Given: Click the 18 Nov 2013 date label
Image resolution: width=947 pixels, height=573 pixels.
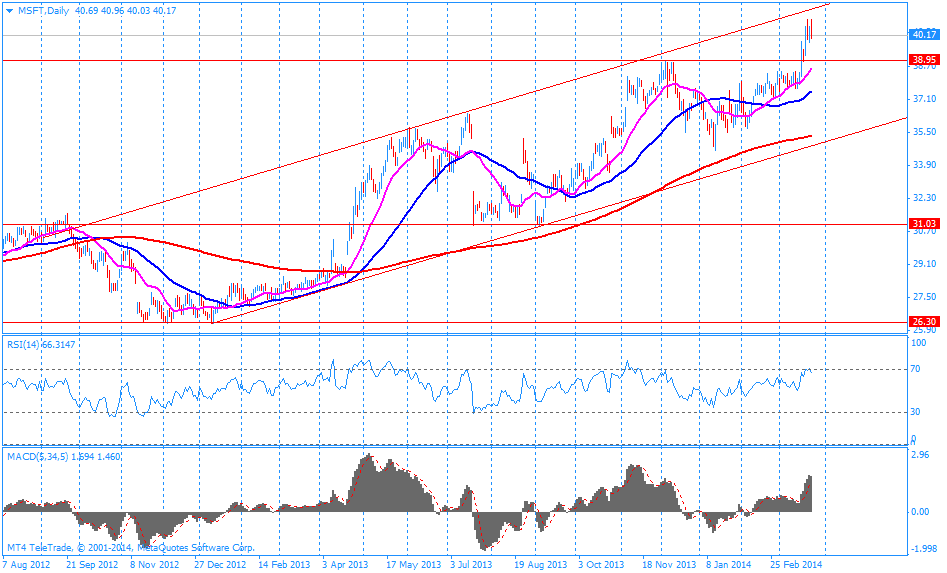Looking at the screenshot, I should (x=669, y=565).
